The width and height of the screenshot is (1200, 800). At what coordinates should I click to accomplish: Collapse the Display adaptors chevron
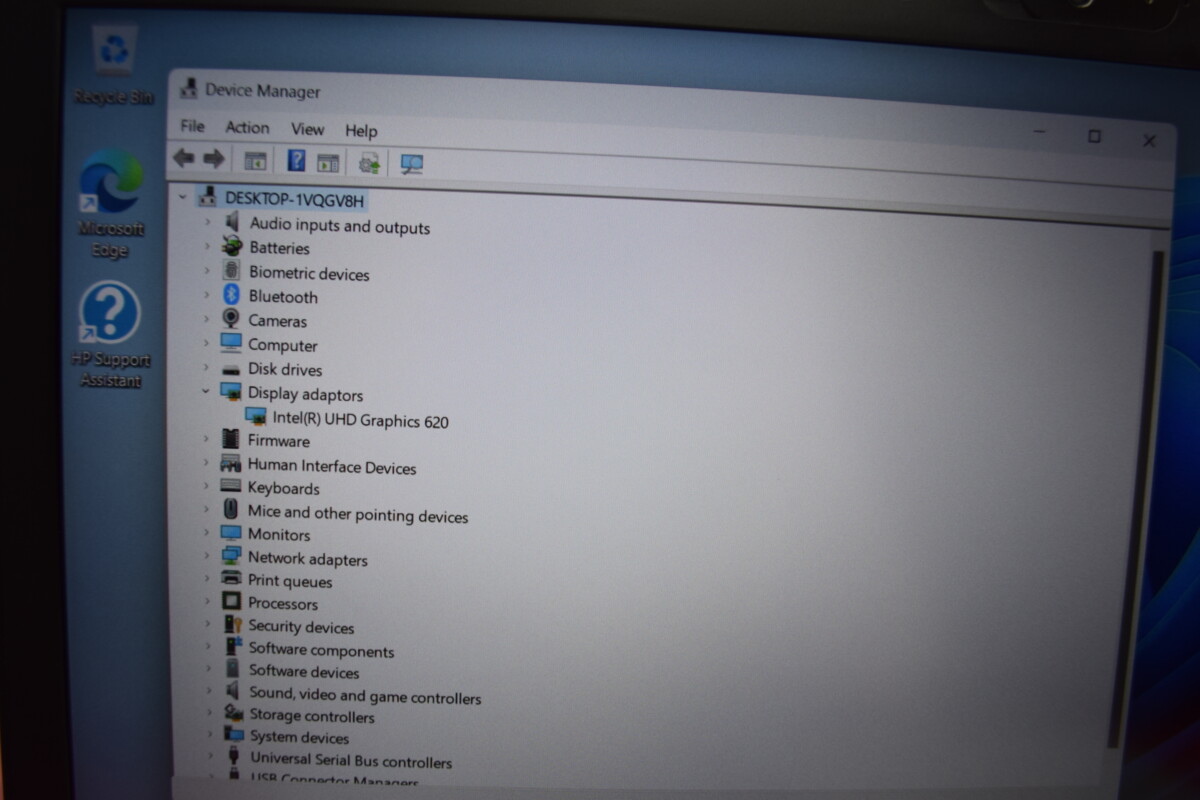click(x=207, y=391)
